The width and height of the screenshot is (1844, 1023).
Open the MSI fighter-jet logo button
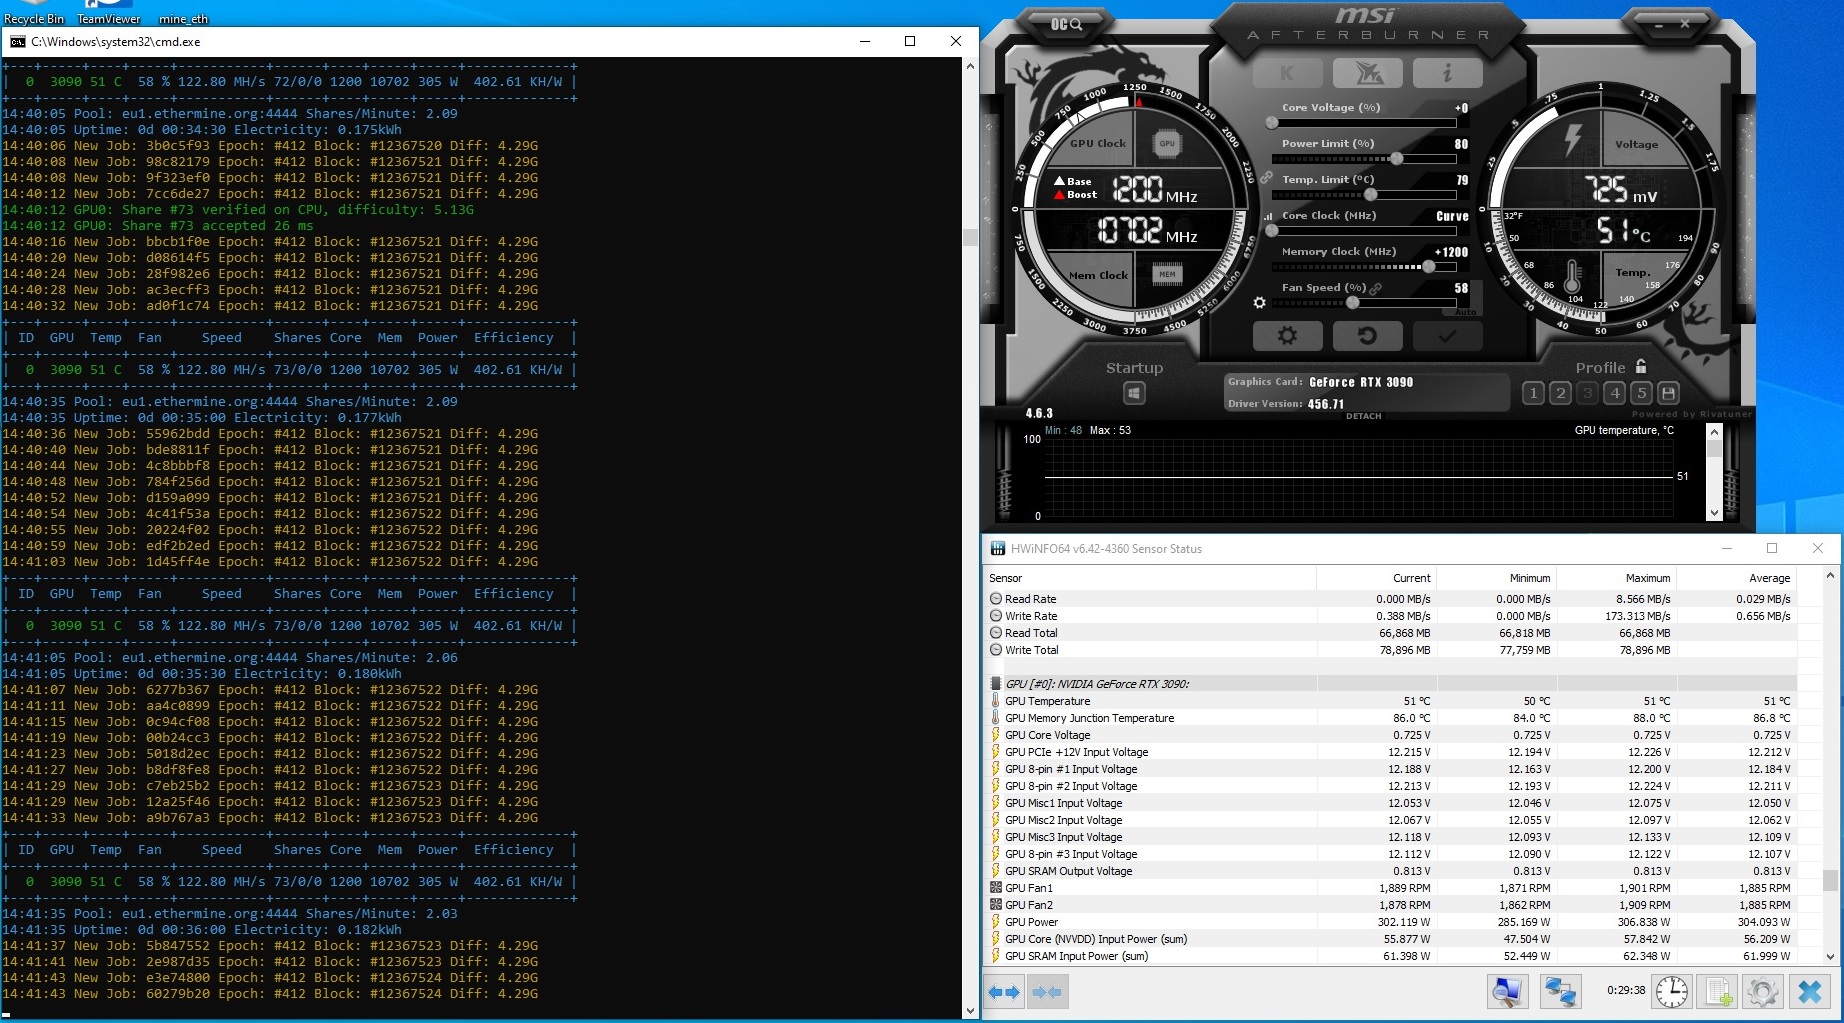(x=1367, y=73)
